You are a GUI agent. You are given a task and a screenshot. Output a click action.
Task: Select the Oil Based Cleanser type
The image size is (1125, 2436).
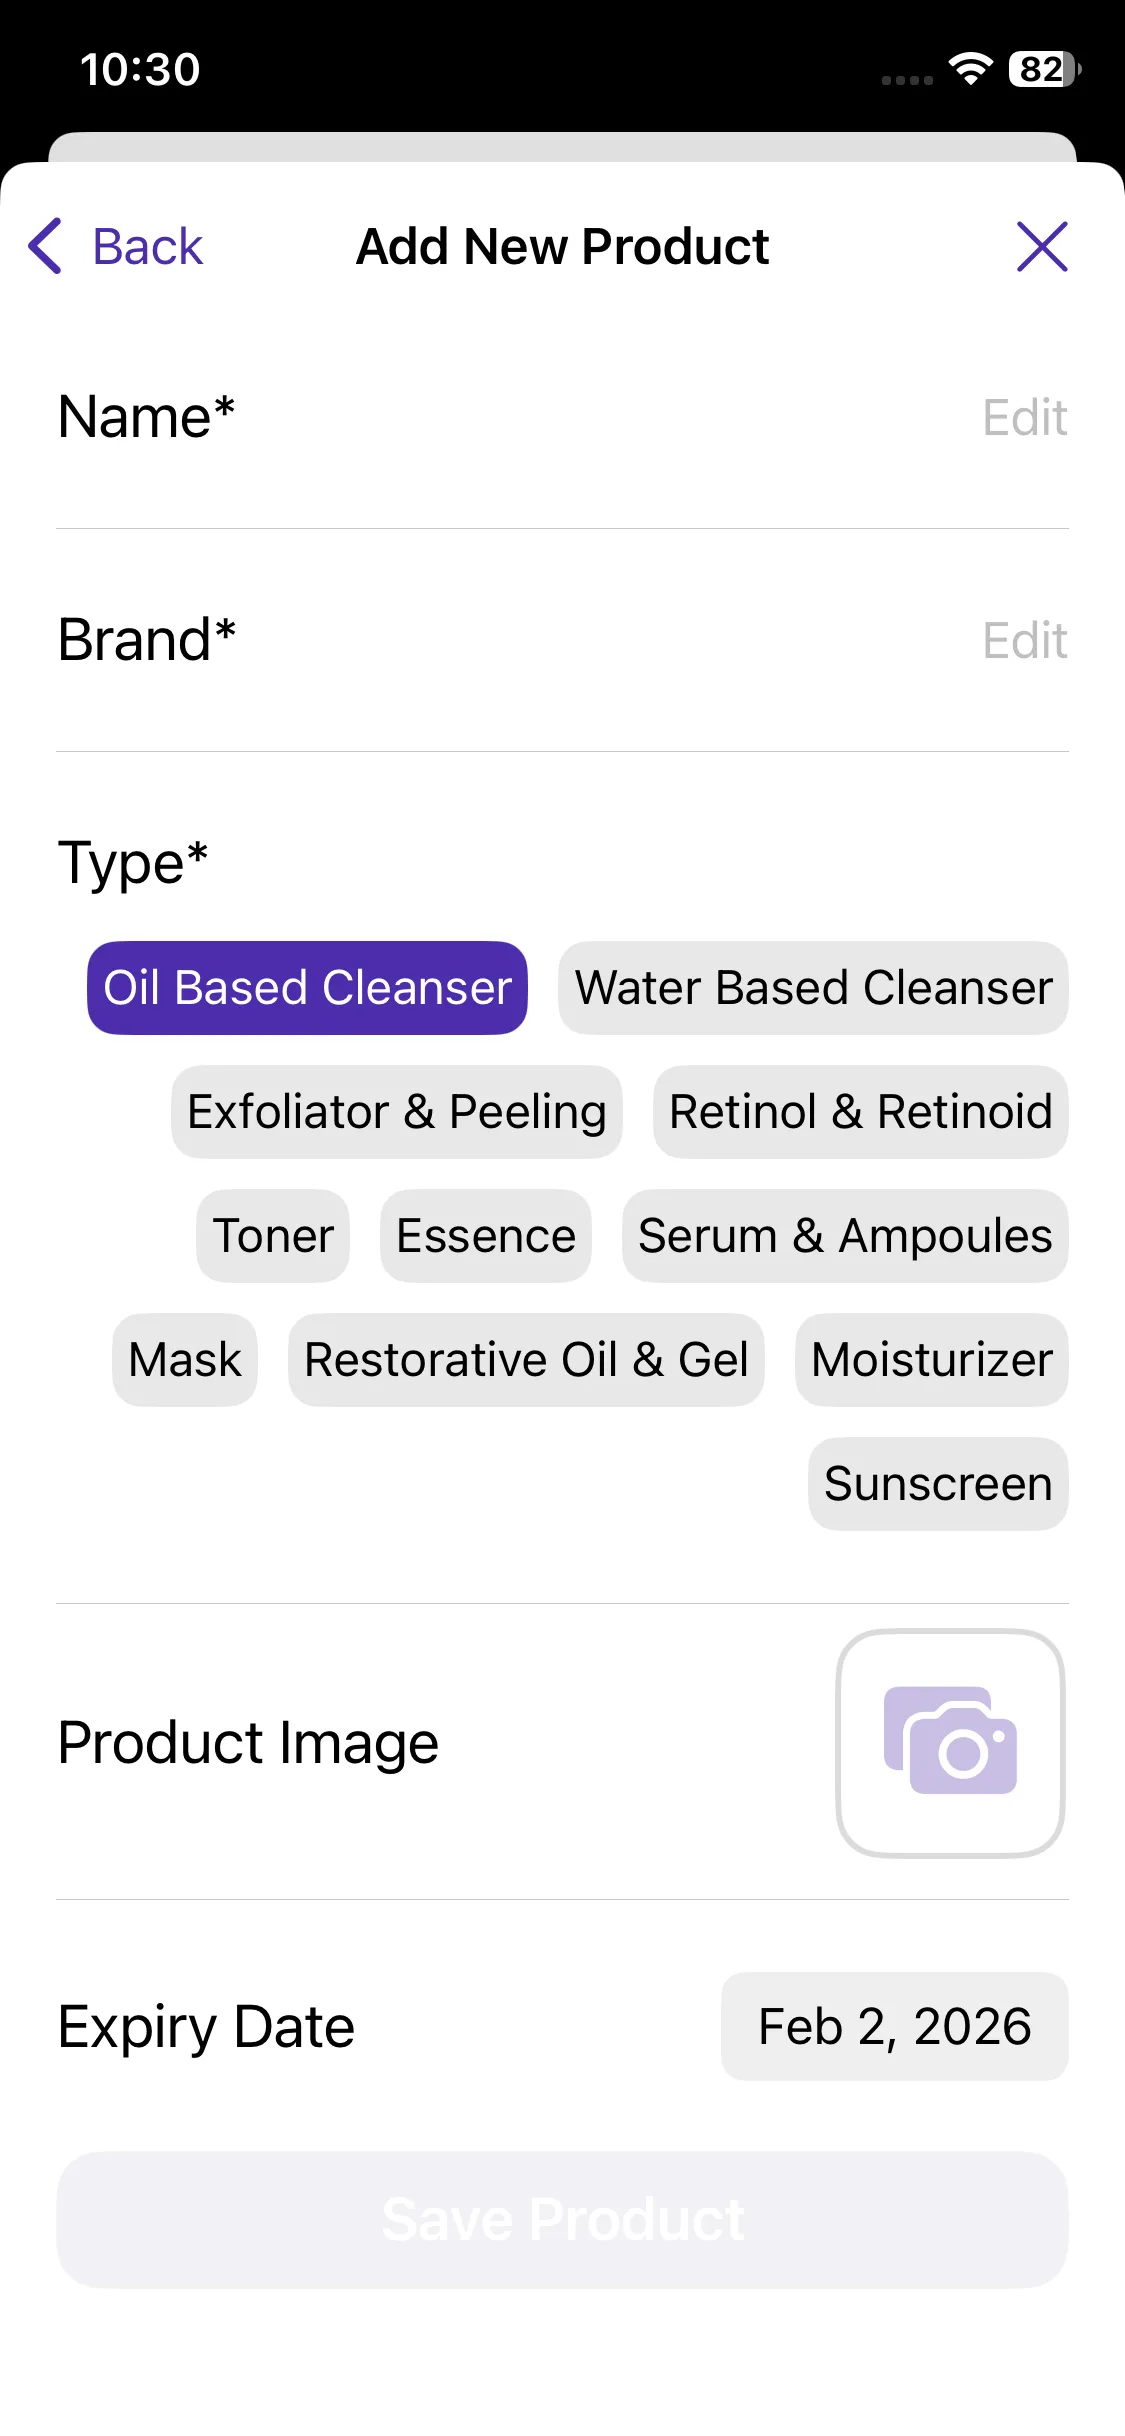[x=307, y=988]
